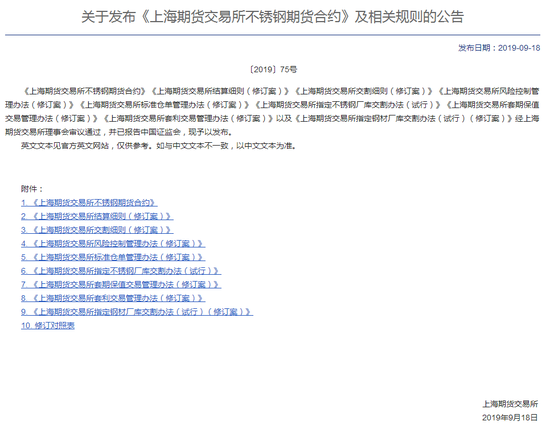The image size is (550, 438).
Task: Click the announcement title heading
Action: (x=273, y=17)
